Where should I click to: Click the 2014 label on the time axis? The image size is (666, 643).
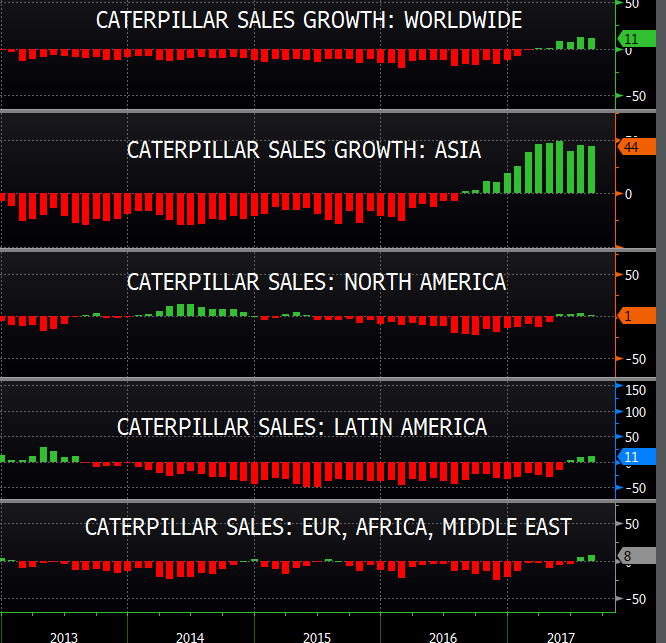(190, 637)
